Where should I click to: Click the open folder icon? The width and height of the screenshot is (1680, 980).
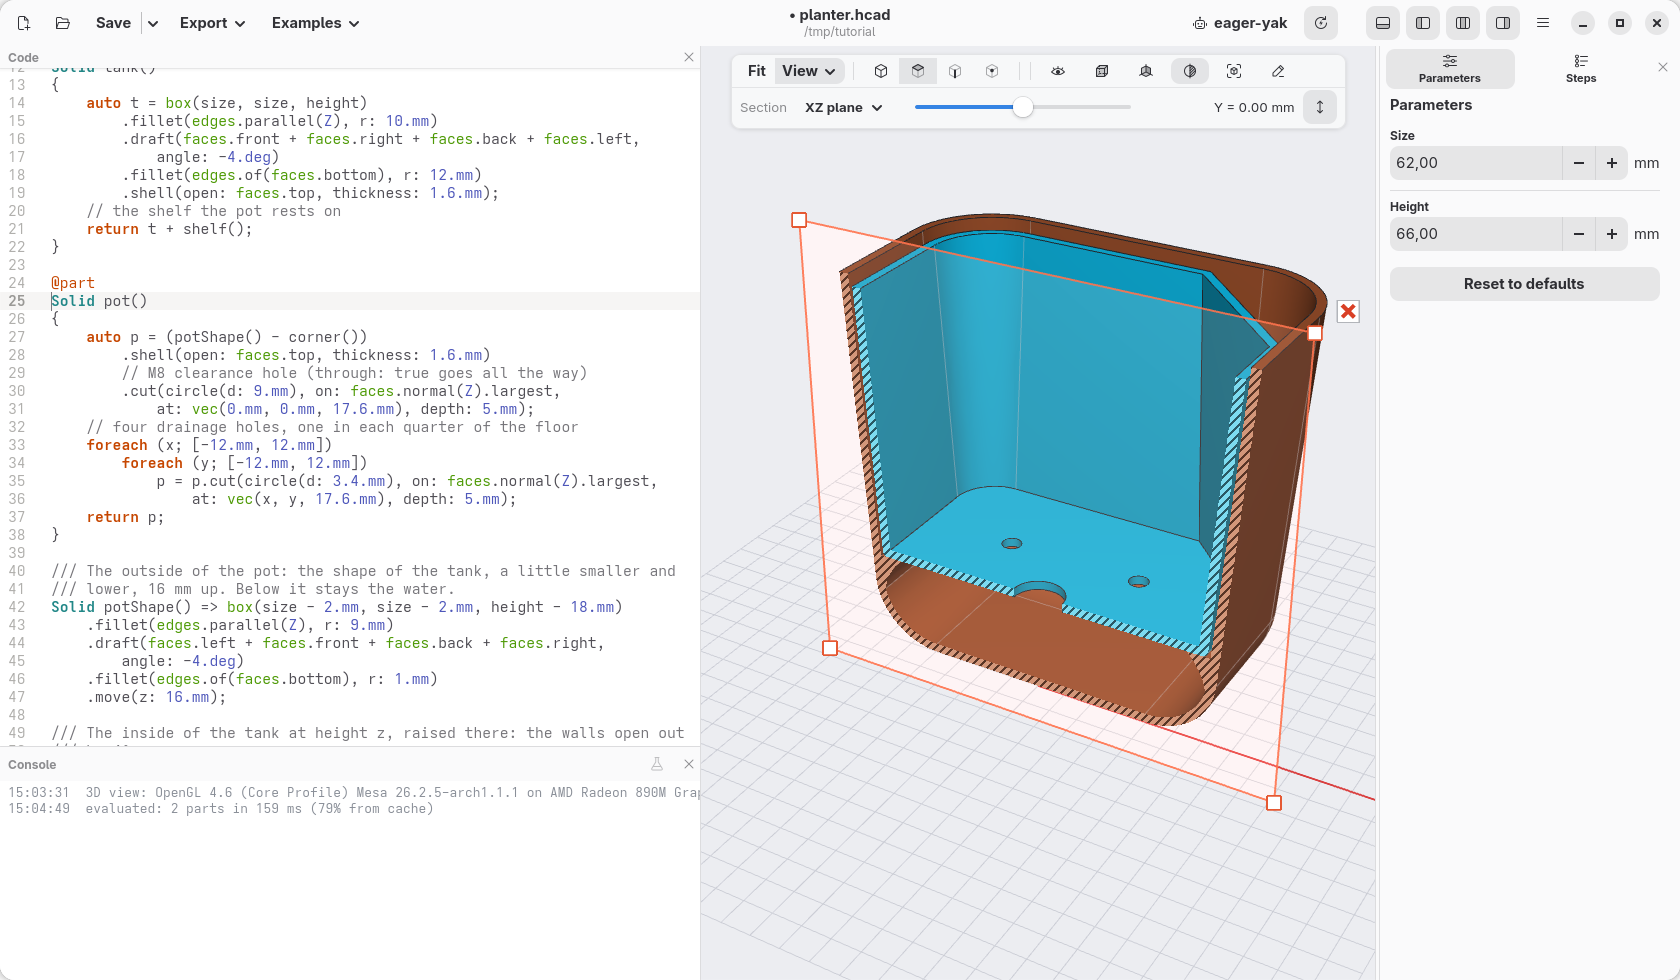pyautogui.click(x=62, y=23)
